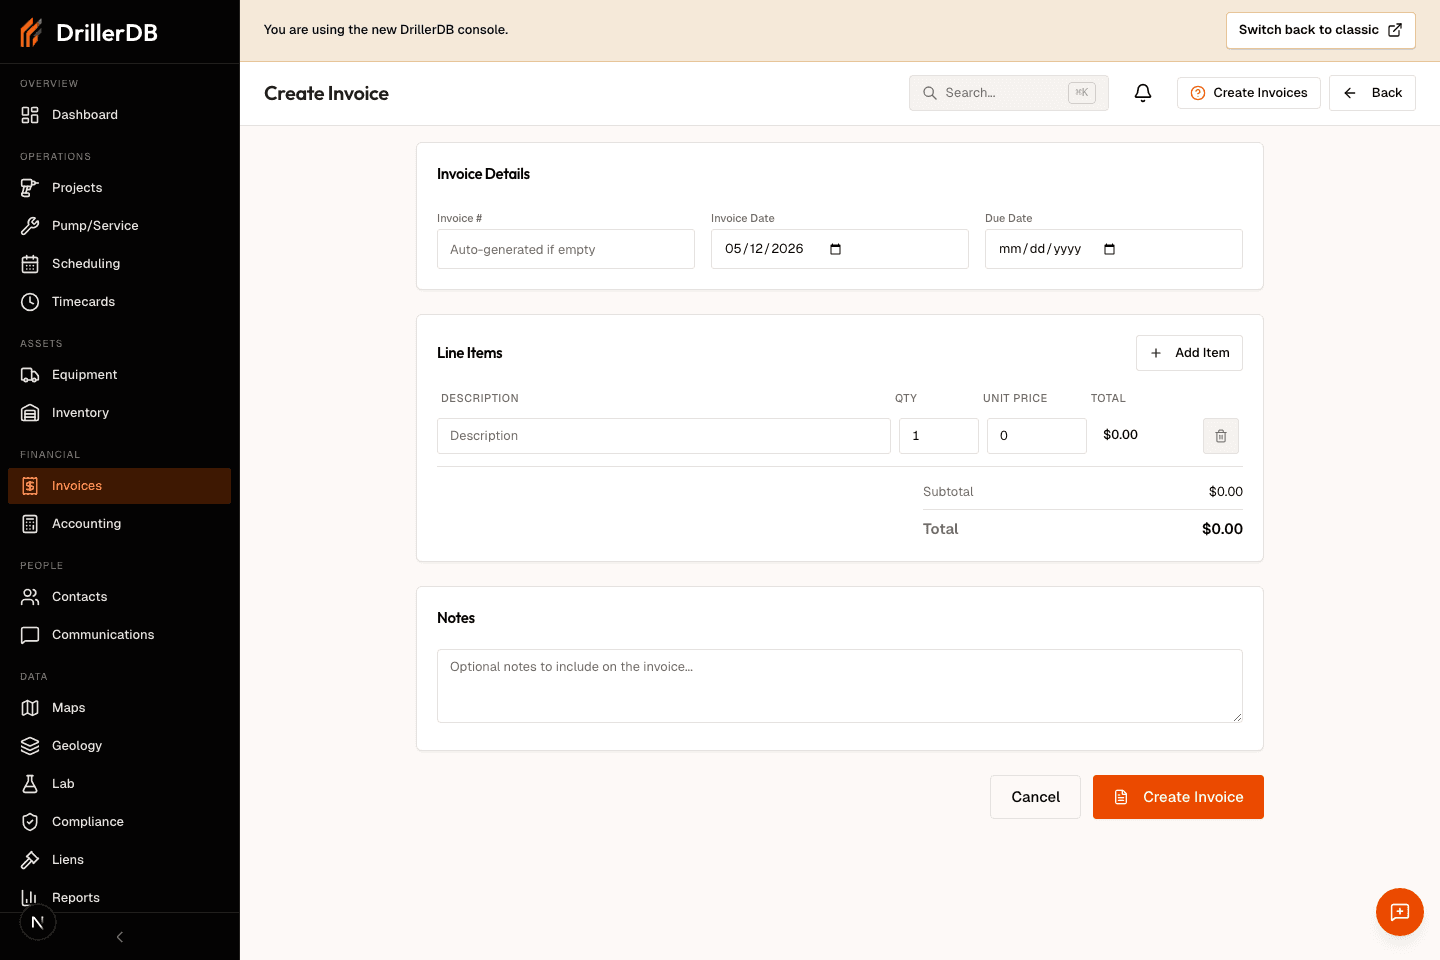Click the Create Invoices help button
Viewport: 1440px width, 960px height.
click(1249, 93)
